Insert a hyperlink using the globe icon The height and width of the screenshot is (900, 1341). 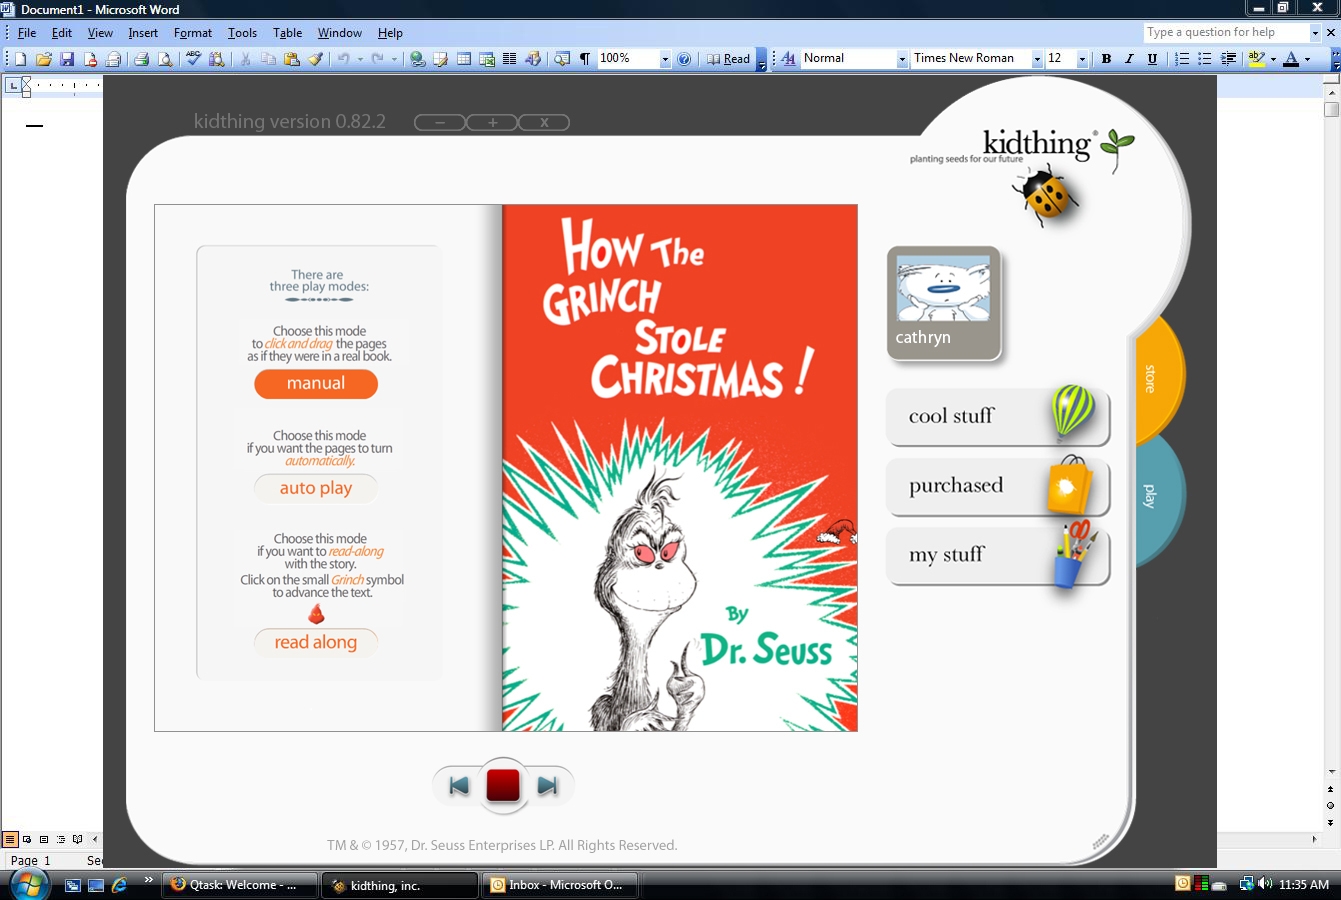click(x=417, y=59)
